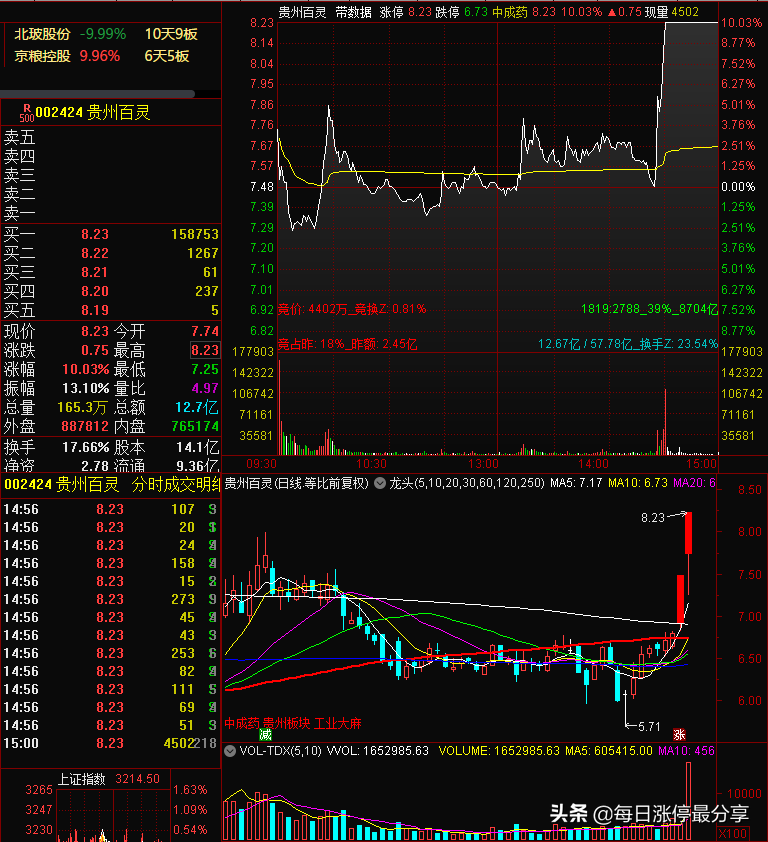Viewport: 768px width, 842px height.
Task: Click the 002424 贵州百灵 stock title
Action: 92,113
